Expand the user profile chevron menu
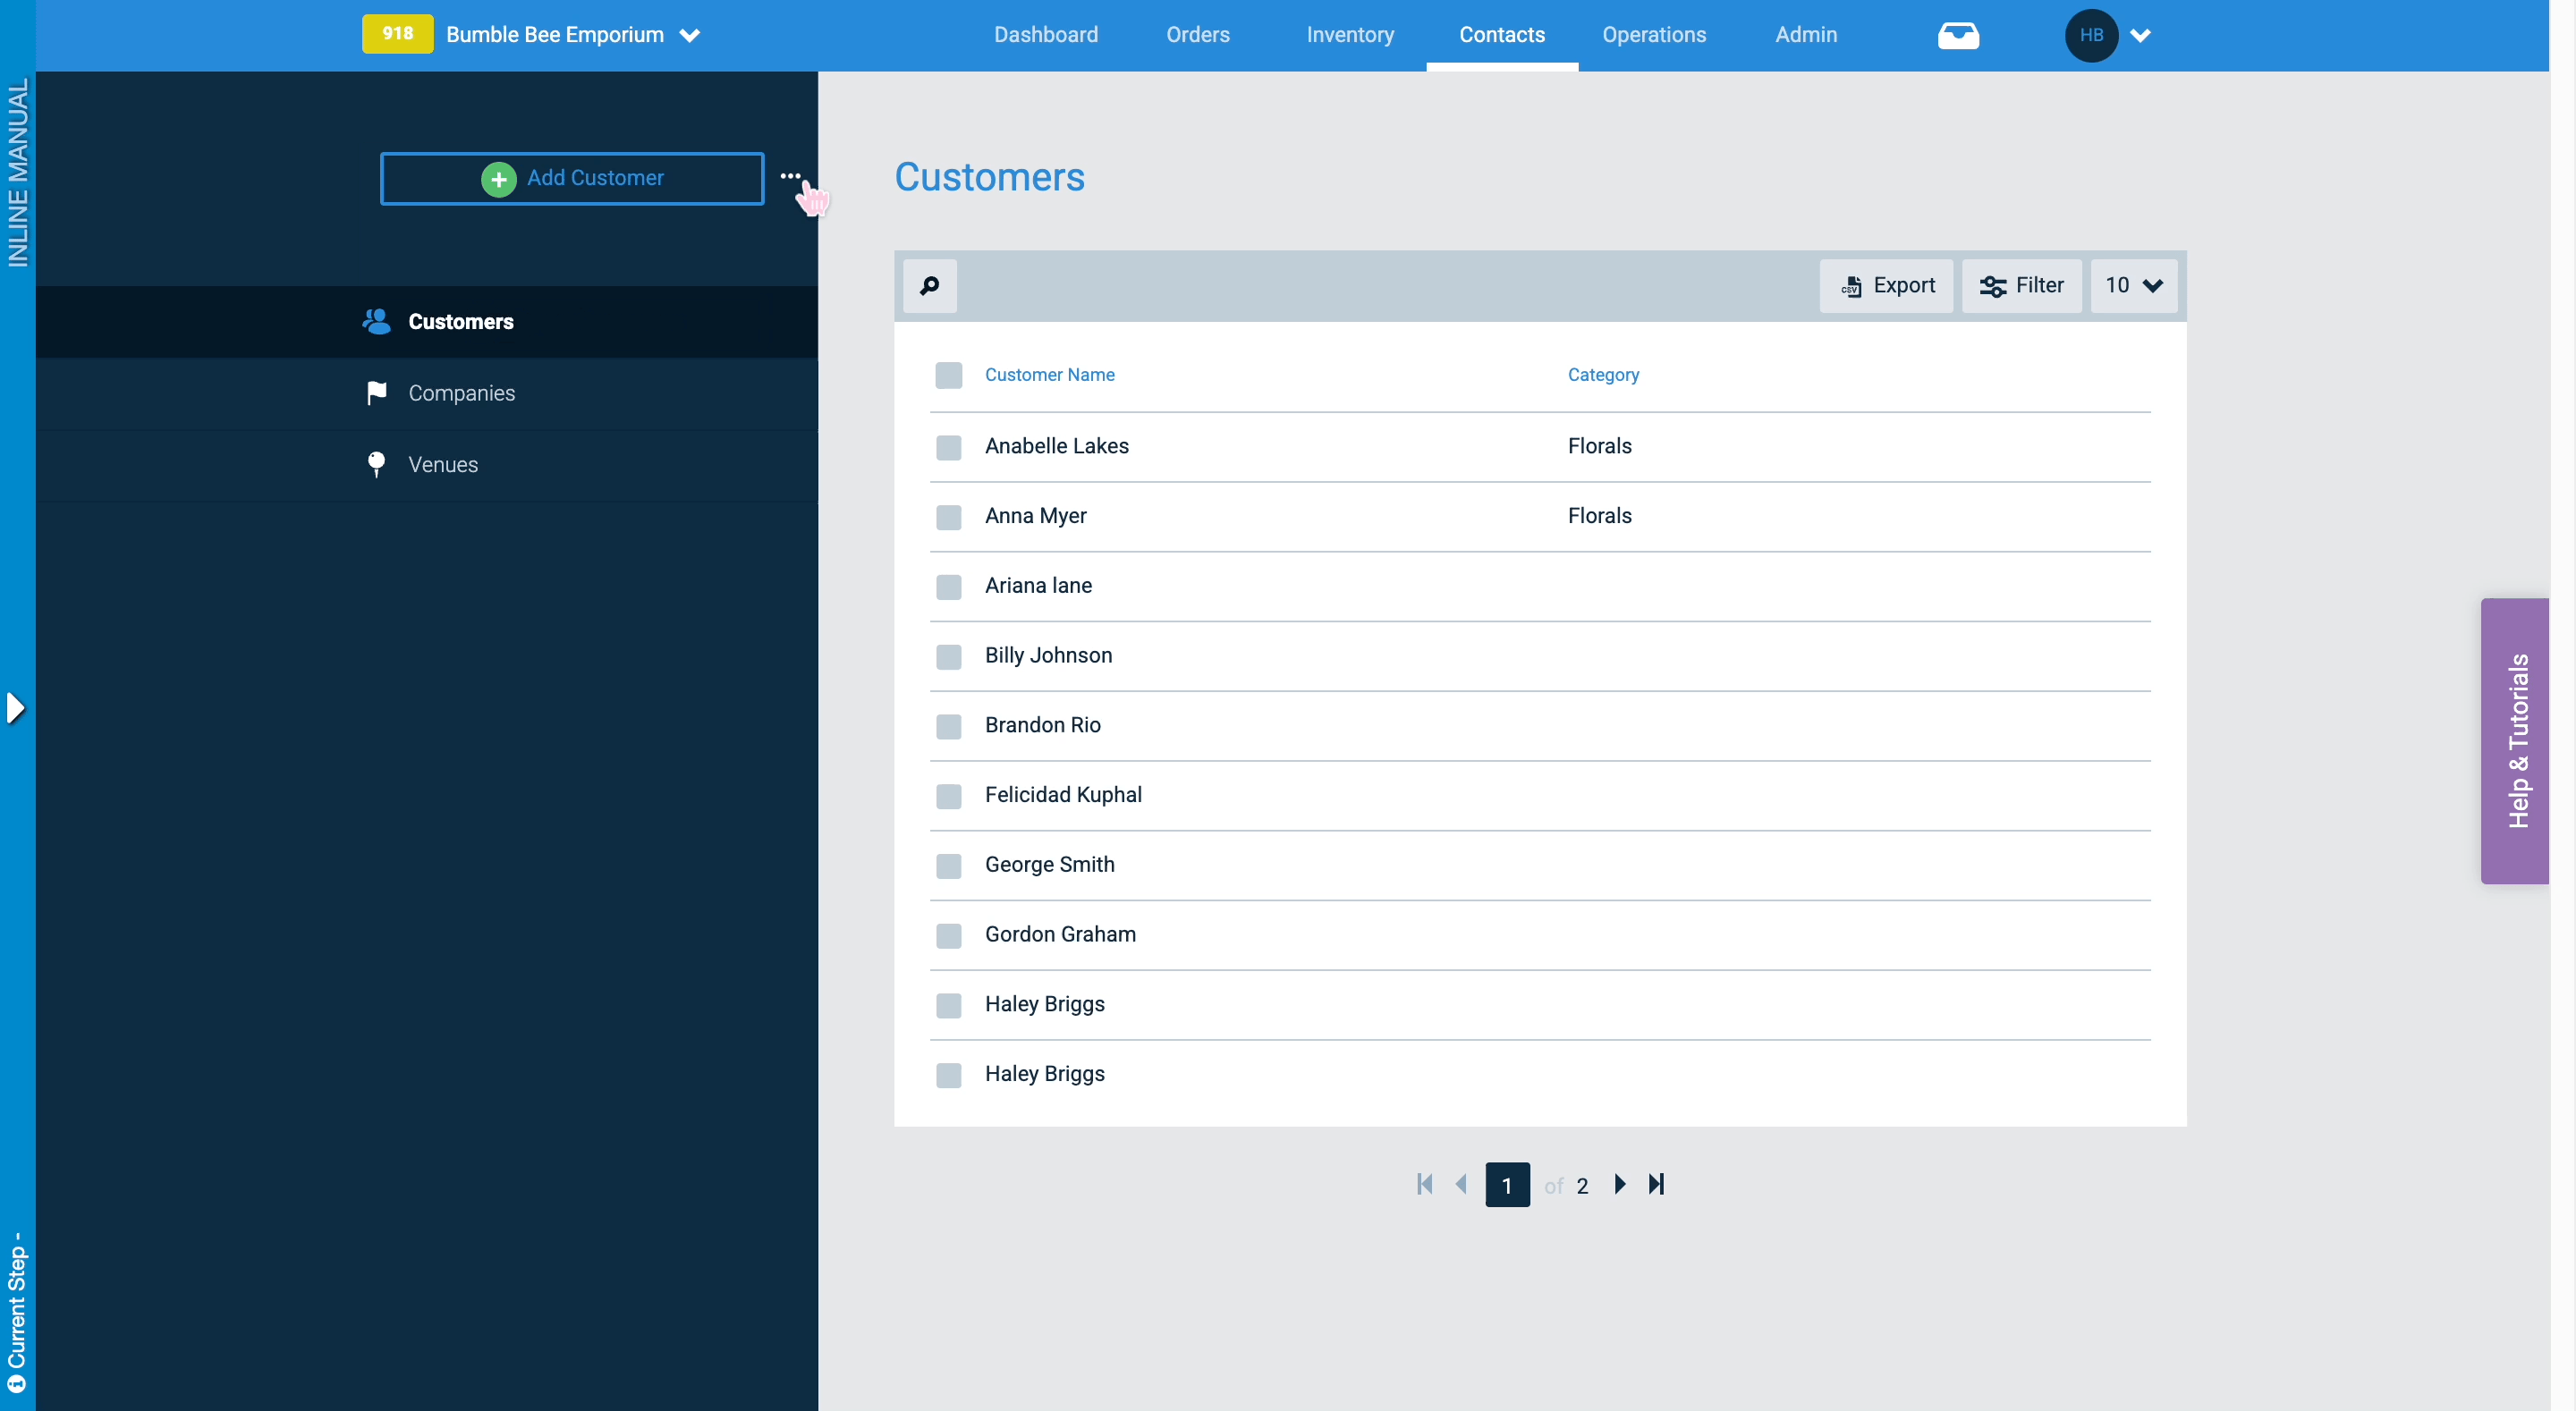The image size is (2576, 1411). 2140,36
